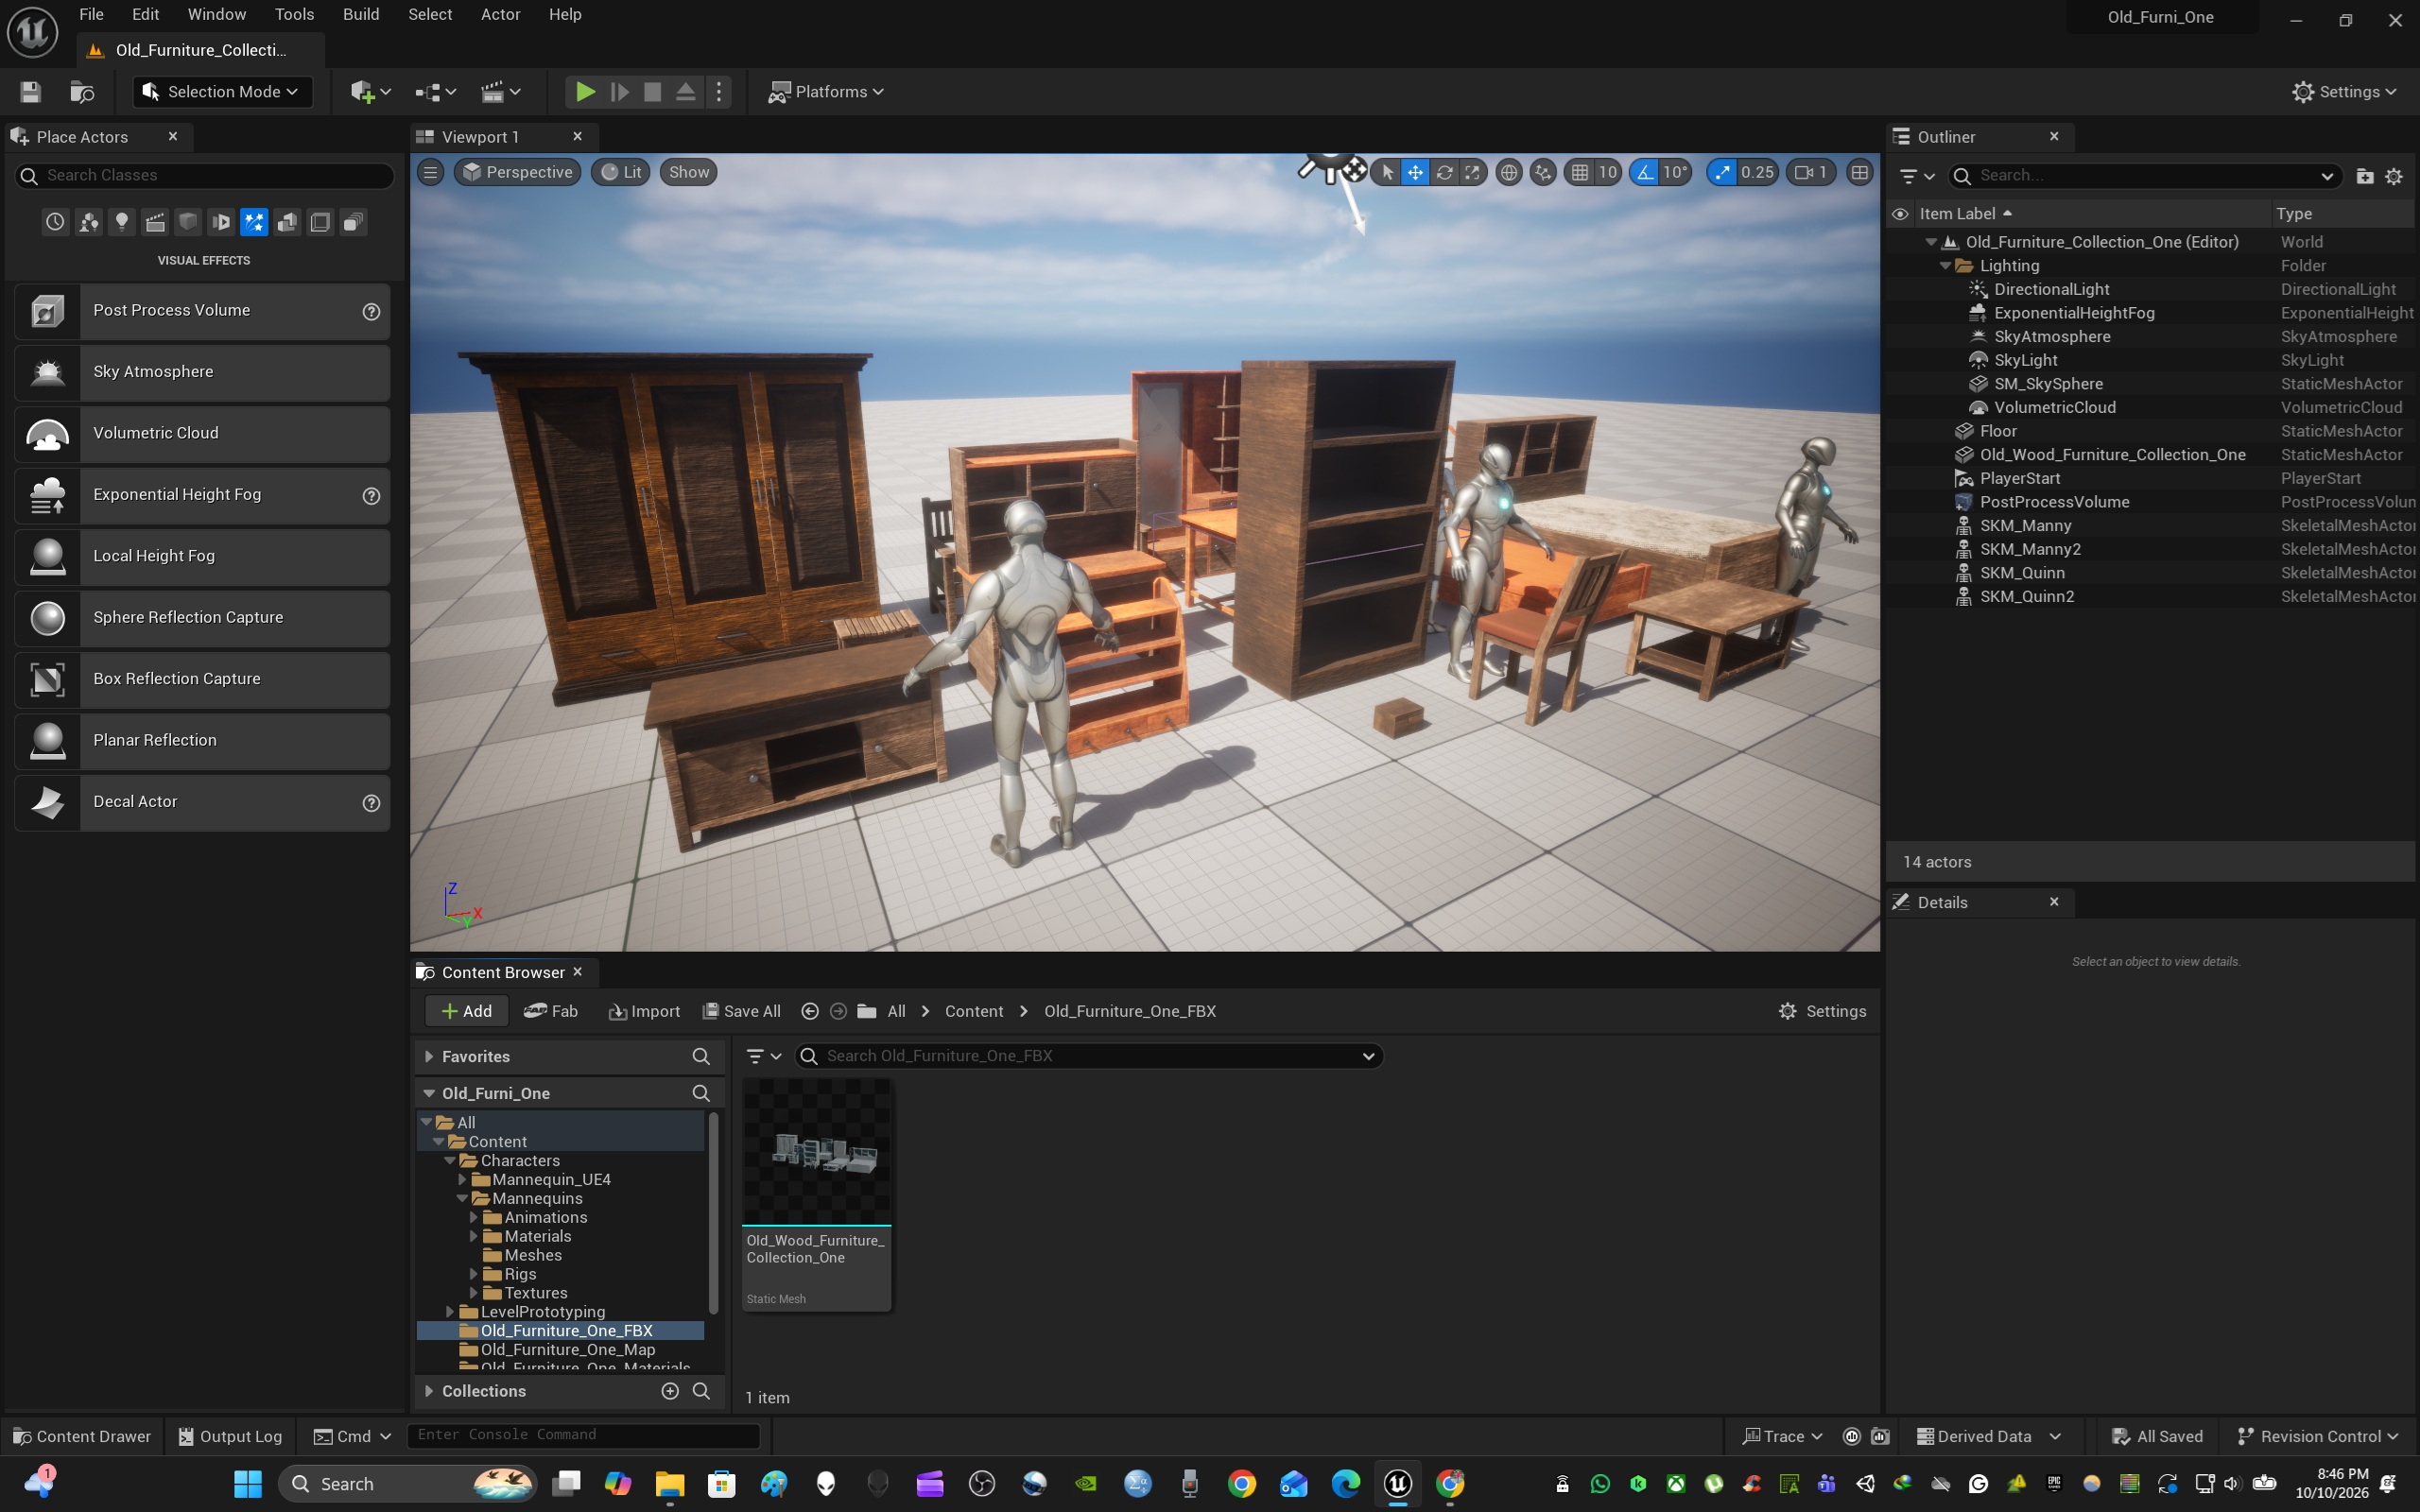
Task: Open the viewport hamburger options menu
Action: [431, 172]
